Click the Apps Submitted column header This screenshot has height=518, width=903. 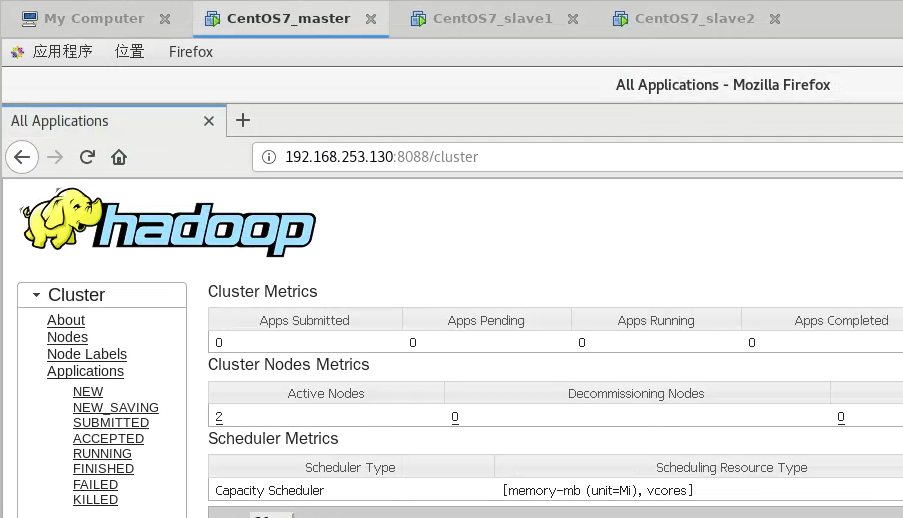pos(305,320)
